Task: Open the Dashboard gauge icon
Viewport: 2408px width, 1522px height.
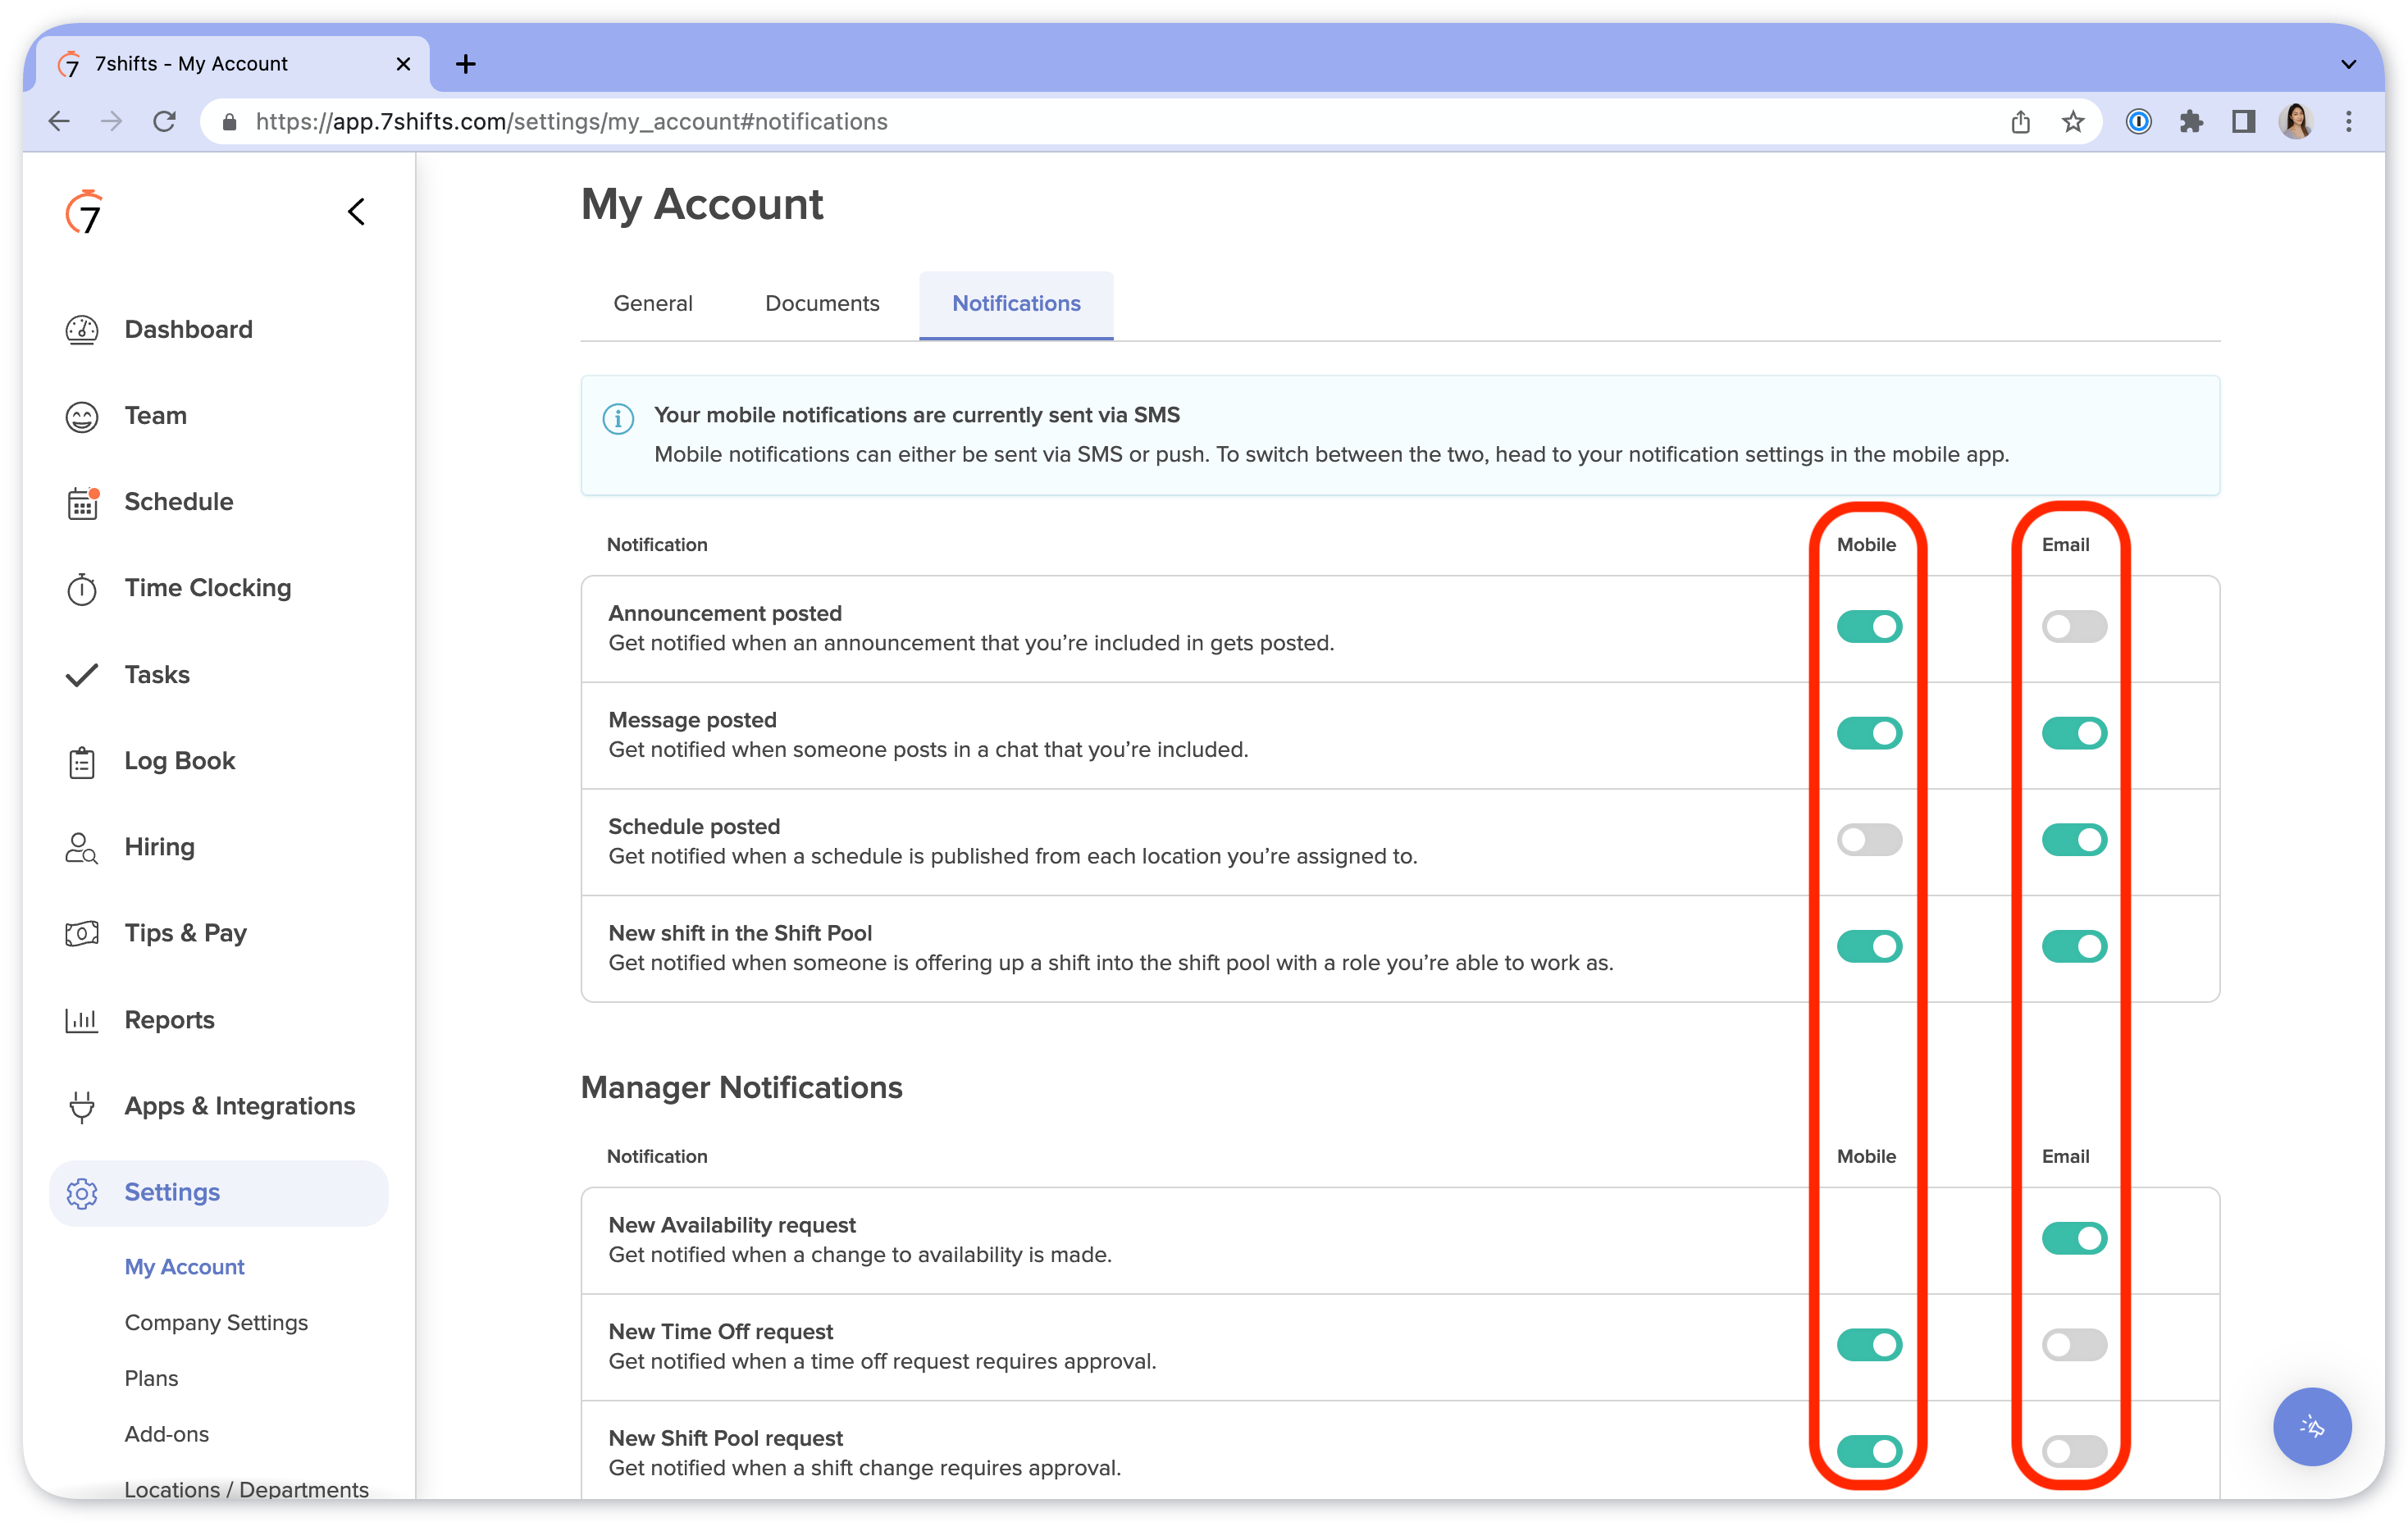Action: 82,329
